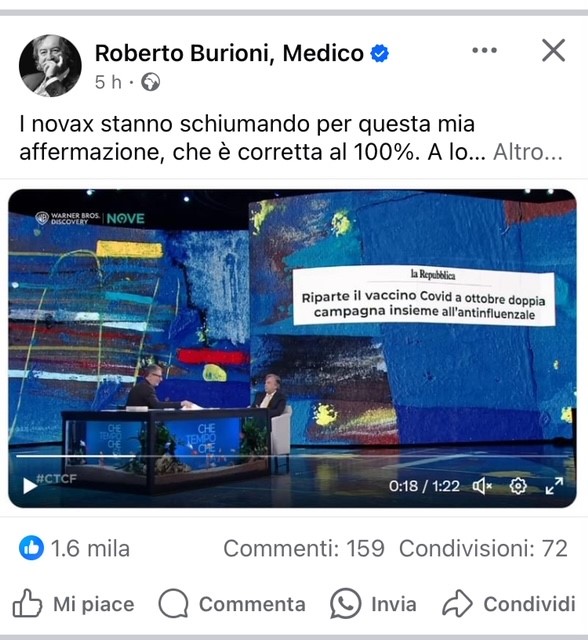This screenshot has width=588, height=640.
Task: Open Commenti: 159 comments list
Action: point(304,548)
